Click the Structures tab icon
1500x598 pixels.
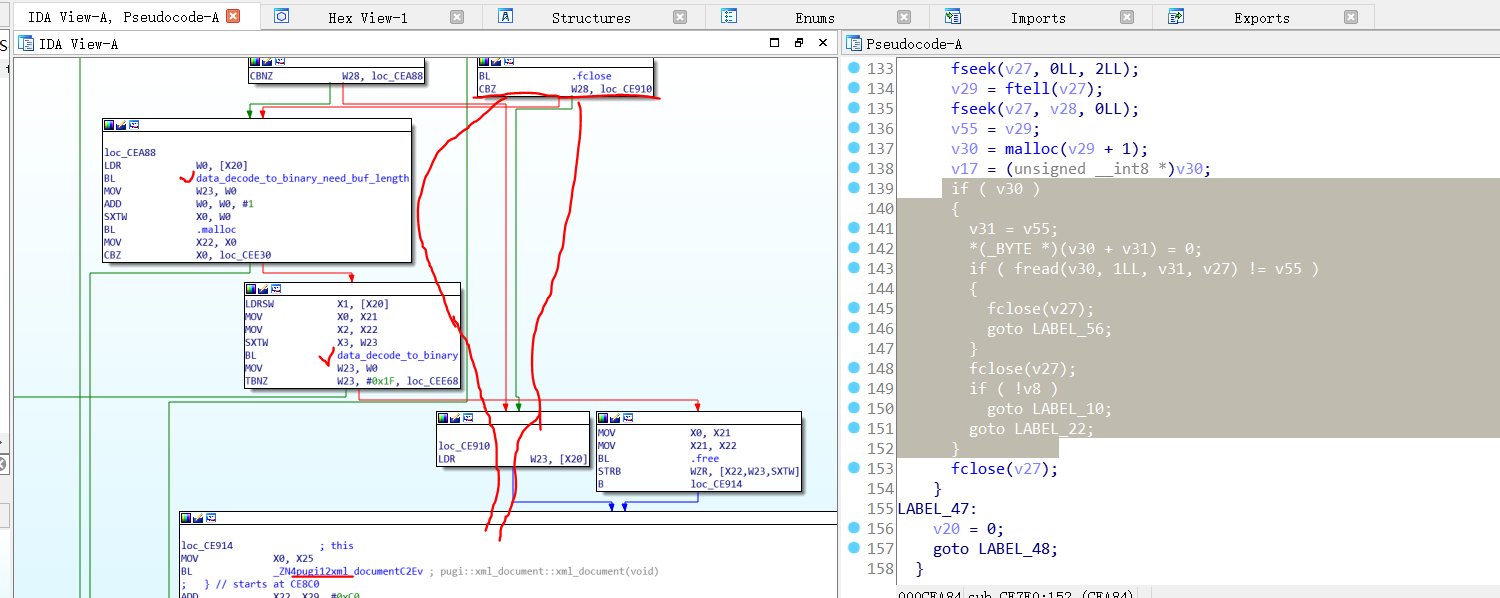(x=506, y=17)
